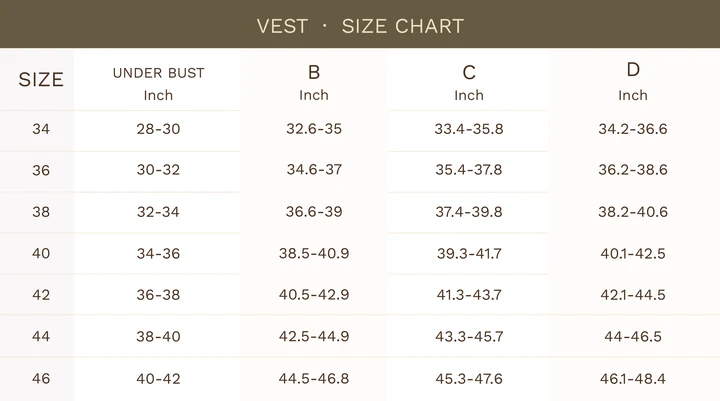Click size 40 row label
The height and width of the screenshot is (401, 720).
tap(41, 253)
